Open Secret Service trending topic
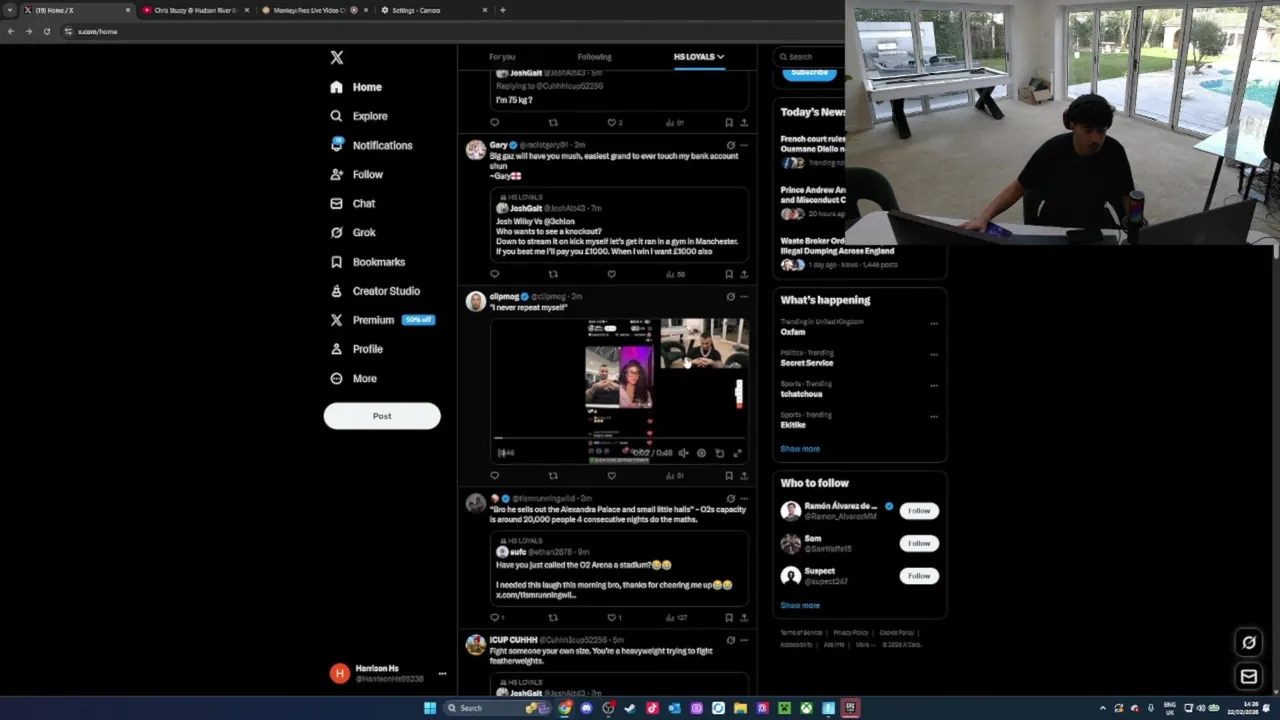 click(x=807, y=363)
